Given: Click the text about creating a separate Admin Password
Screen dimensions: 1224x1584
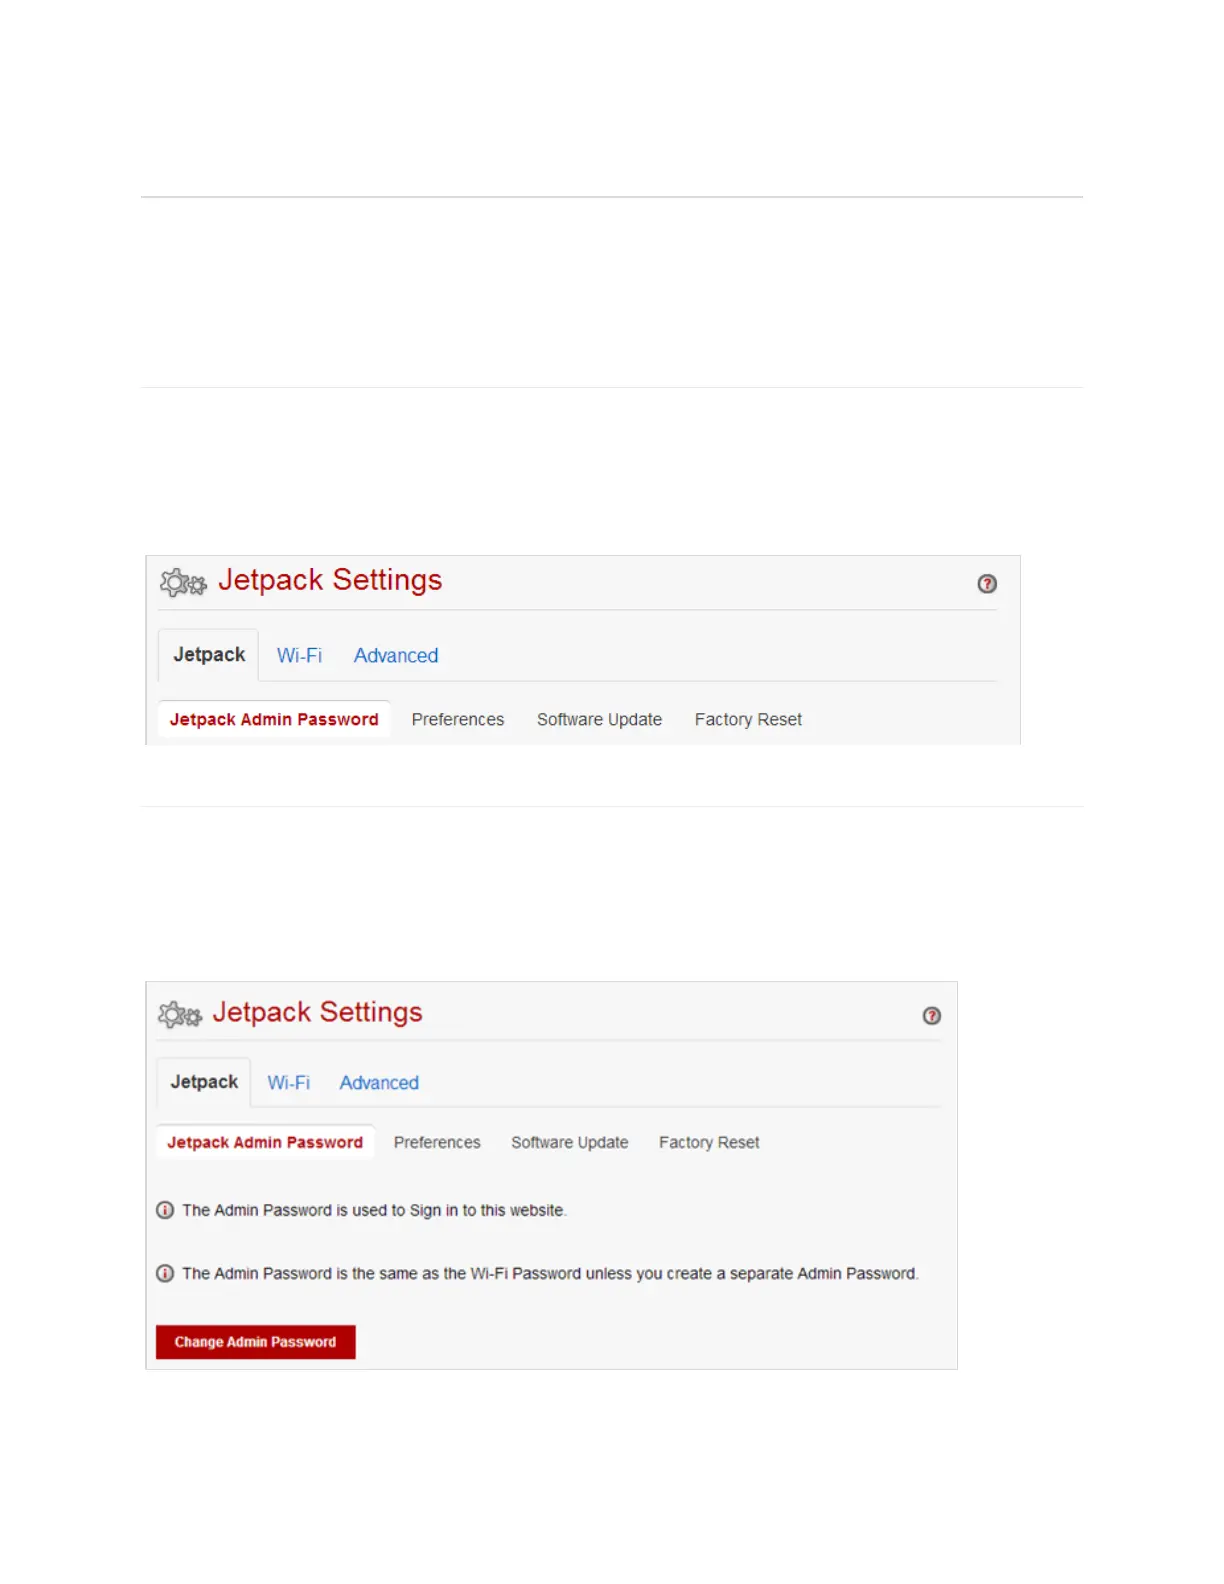Looking at the screenshot, I should pyautogui.click(x=550, y=1273).
